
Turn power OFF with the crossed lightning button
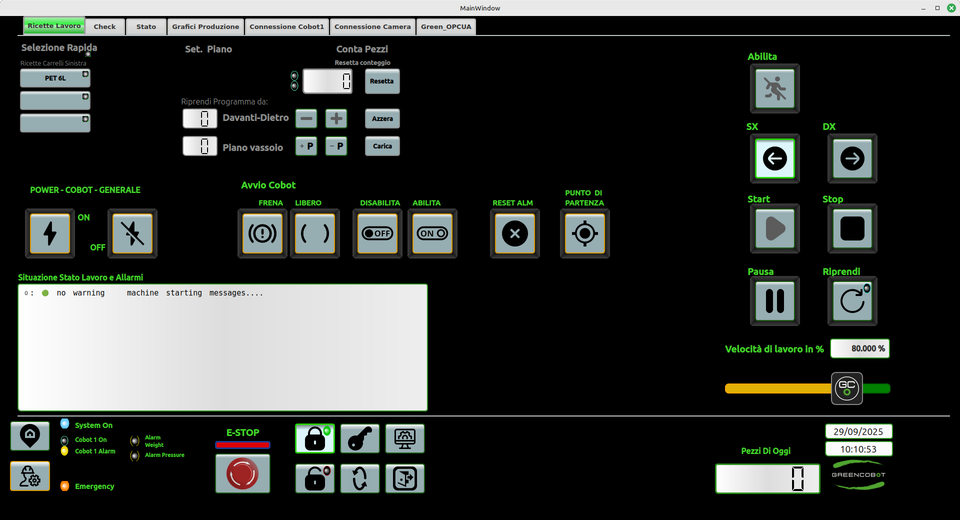click(x=132, y=233)
